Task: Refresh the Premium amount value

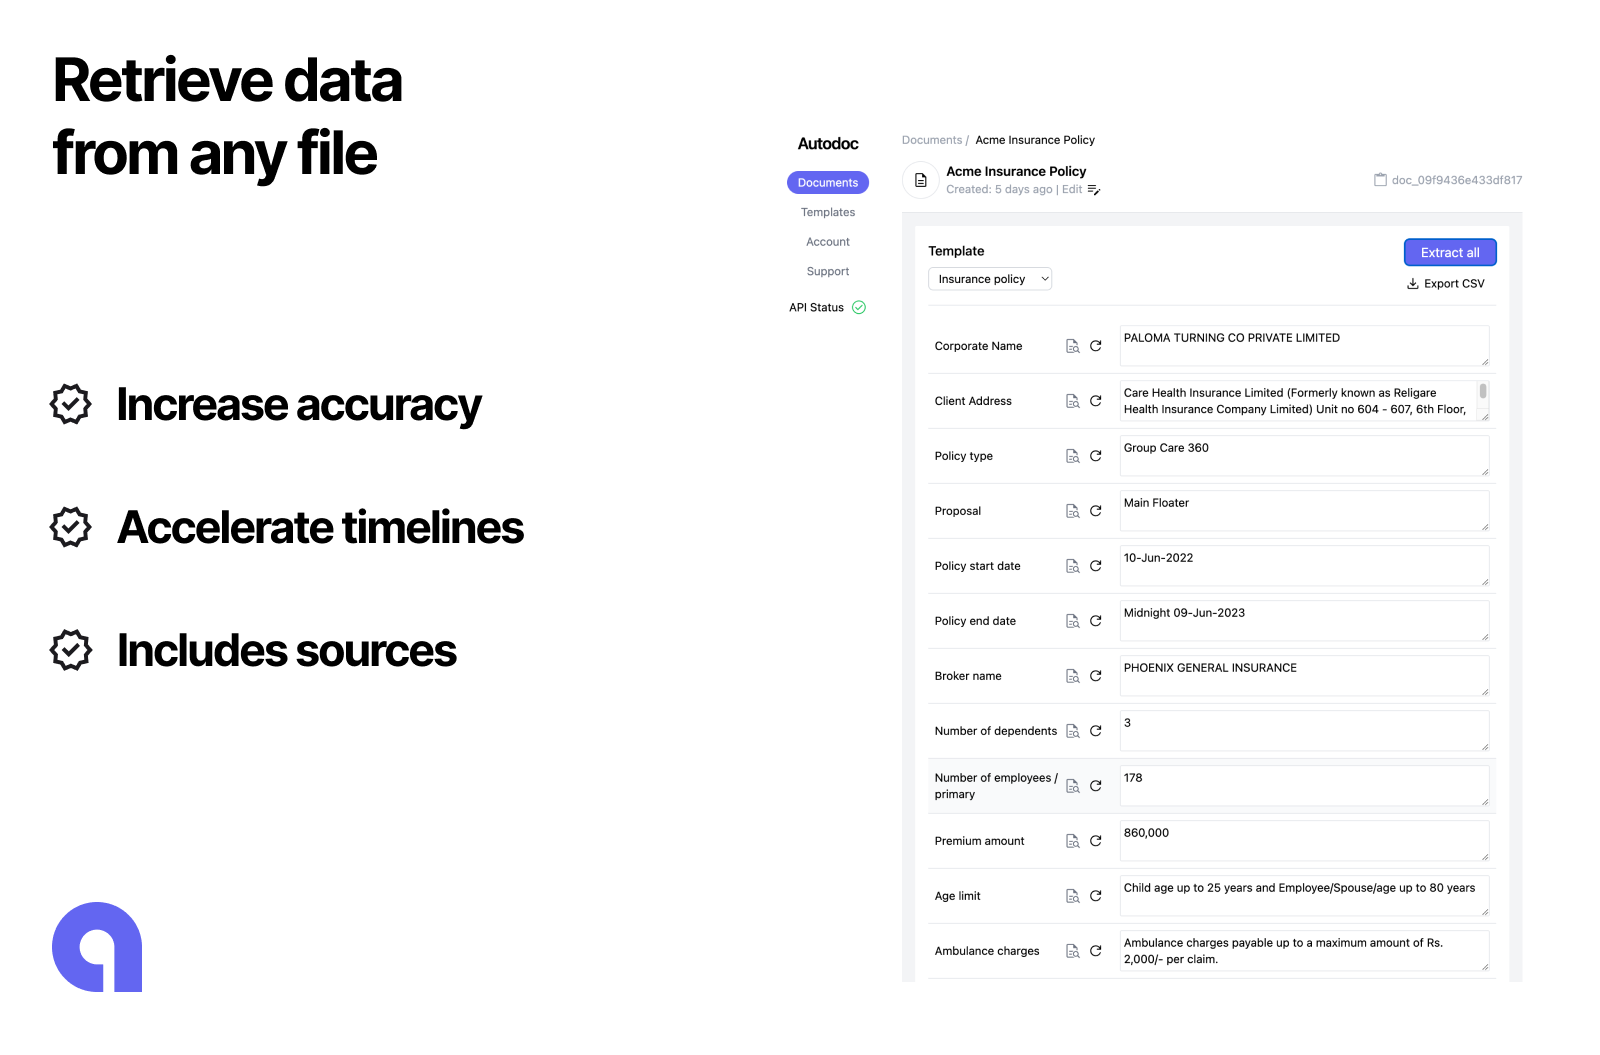Action: (x=1096, y=841)
